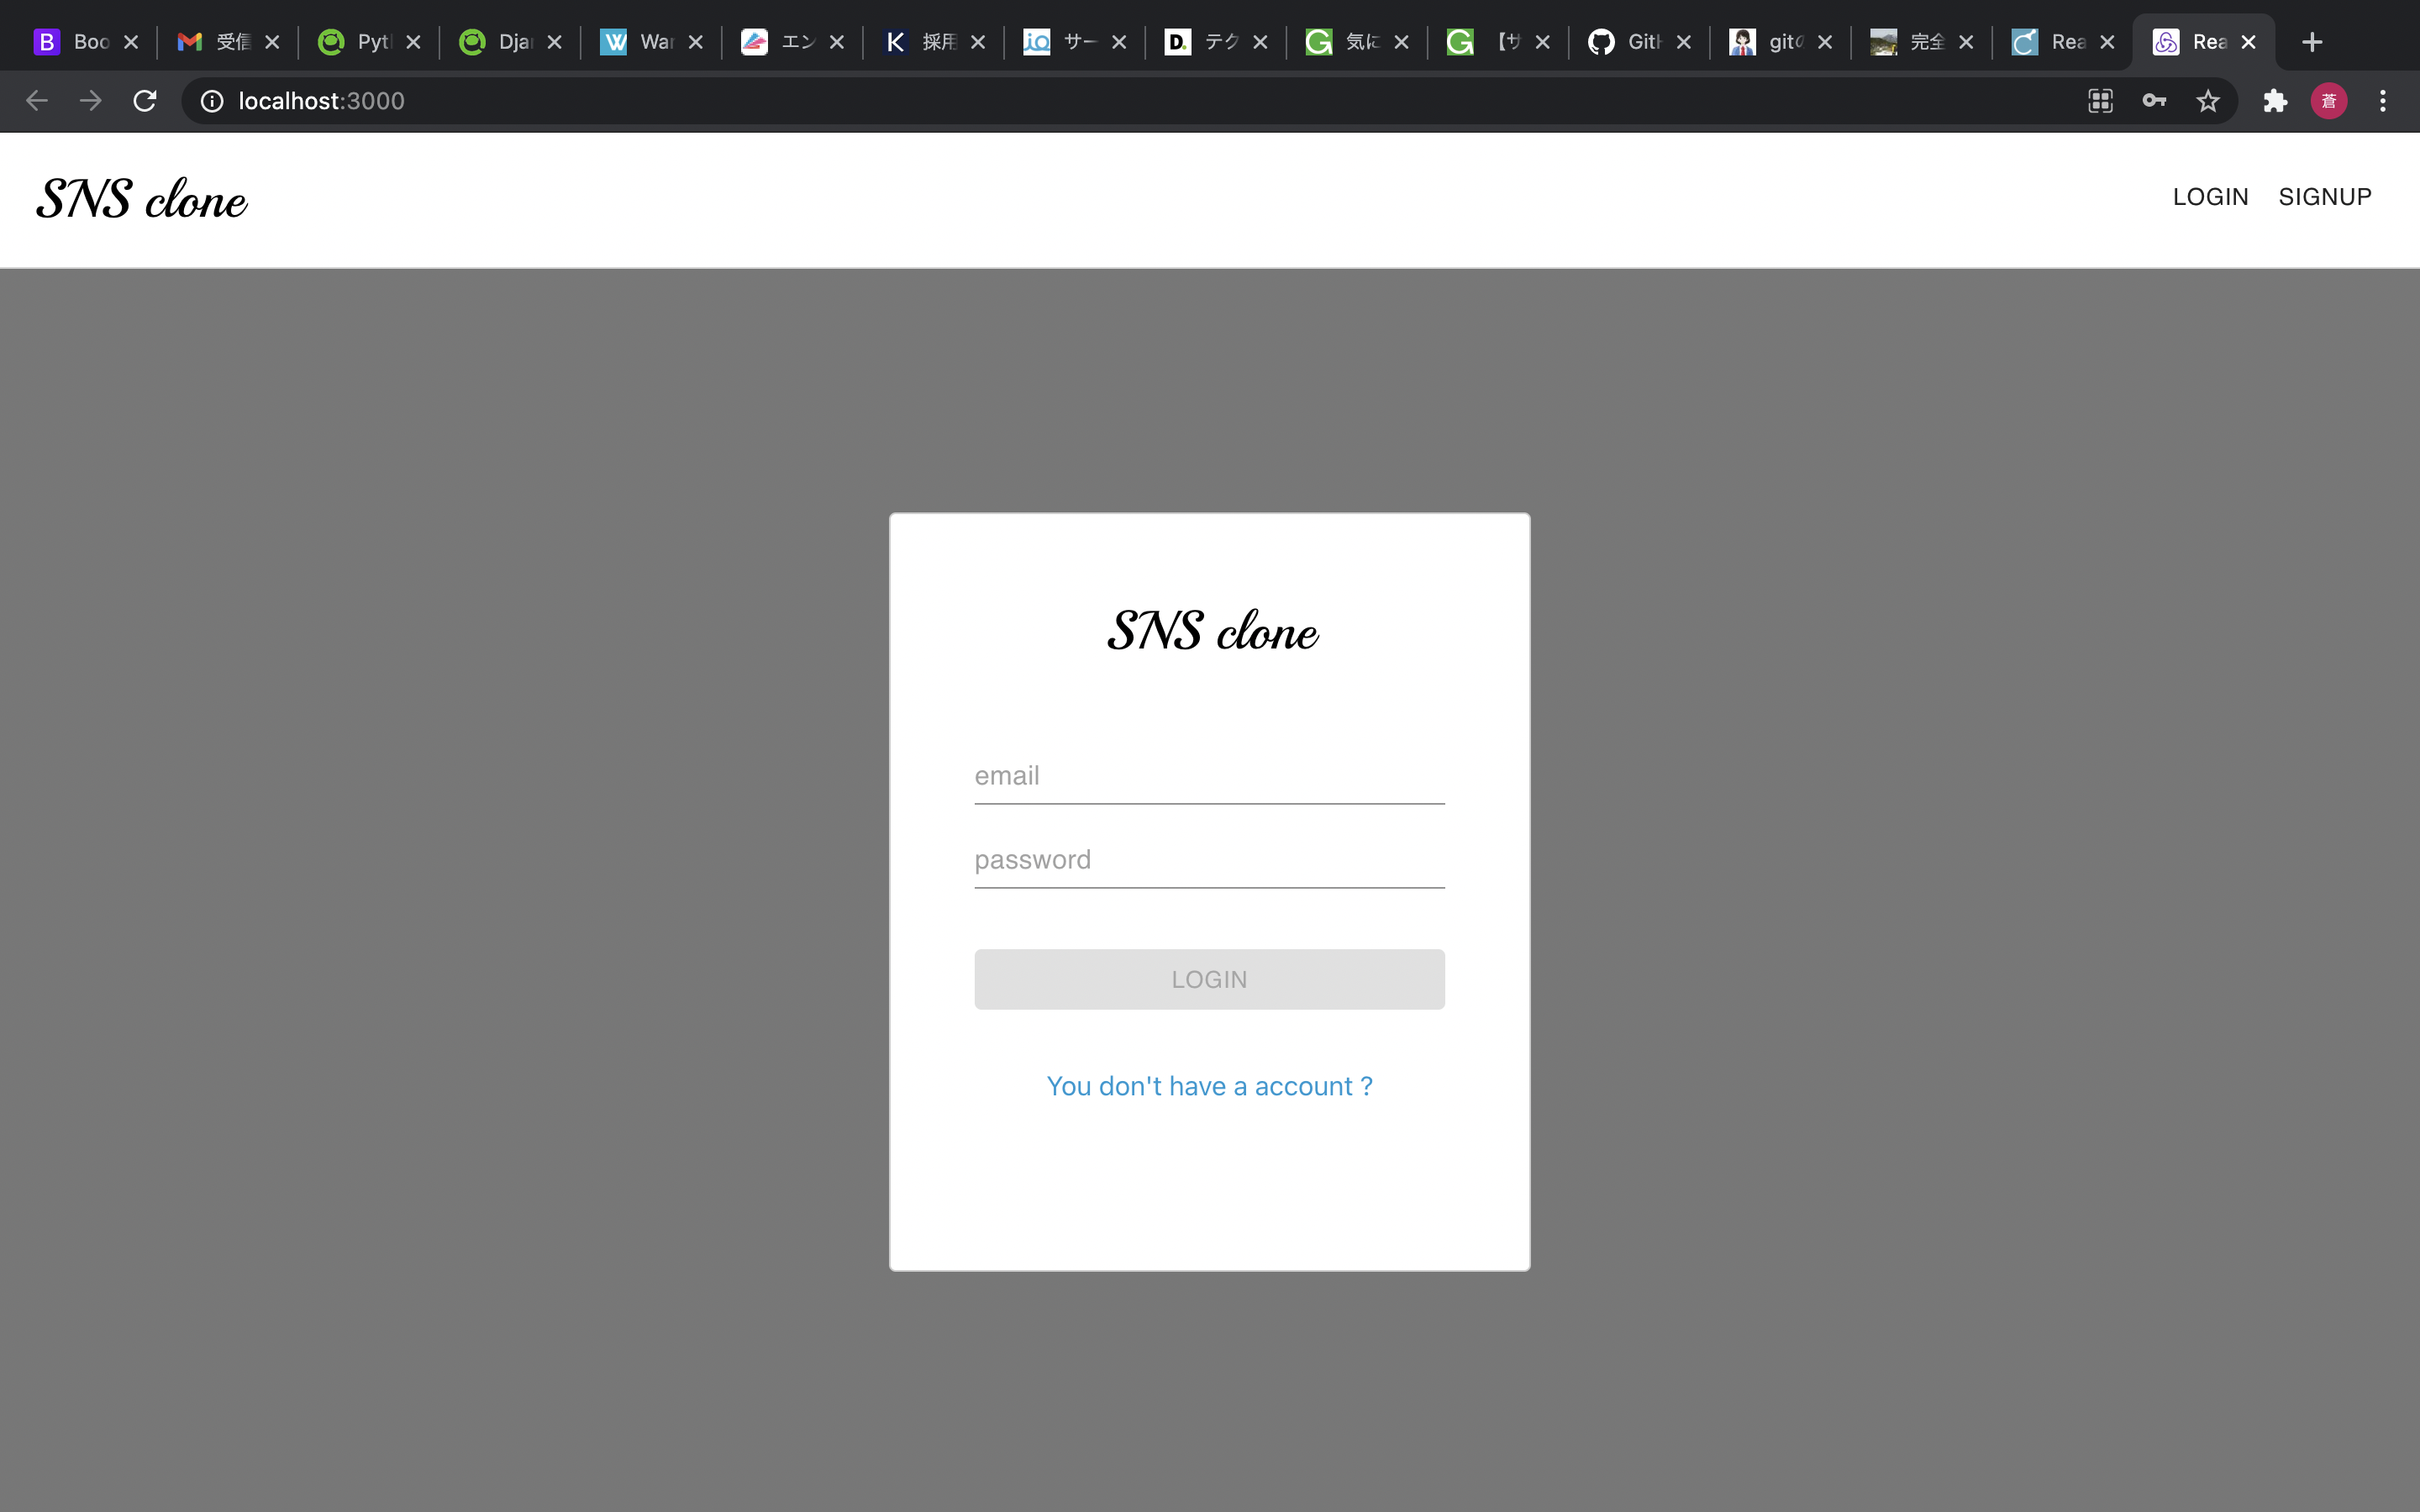Open the Chrome profile avatar
2420x1512 pixels.
(x=2328, y=100)
